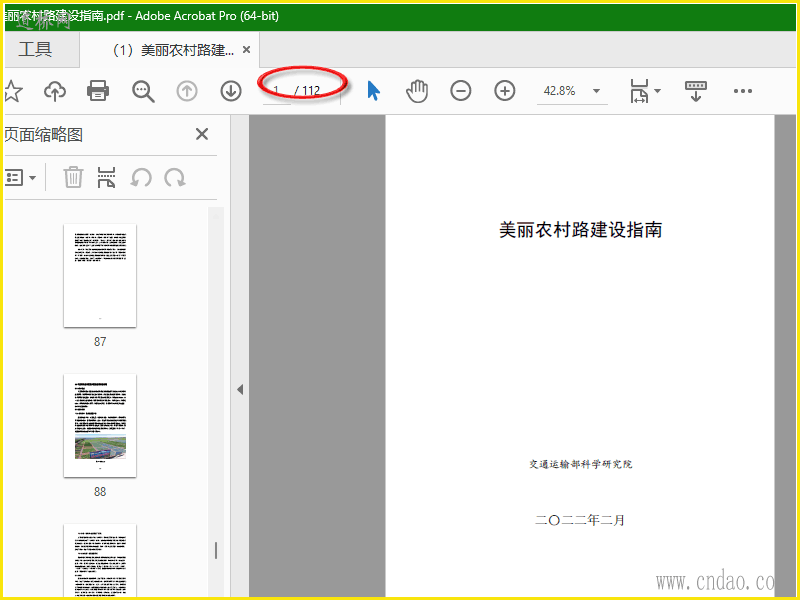
Task: Click the page label 87
Action: tap(100, 342)
